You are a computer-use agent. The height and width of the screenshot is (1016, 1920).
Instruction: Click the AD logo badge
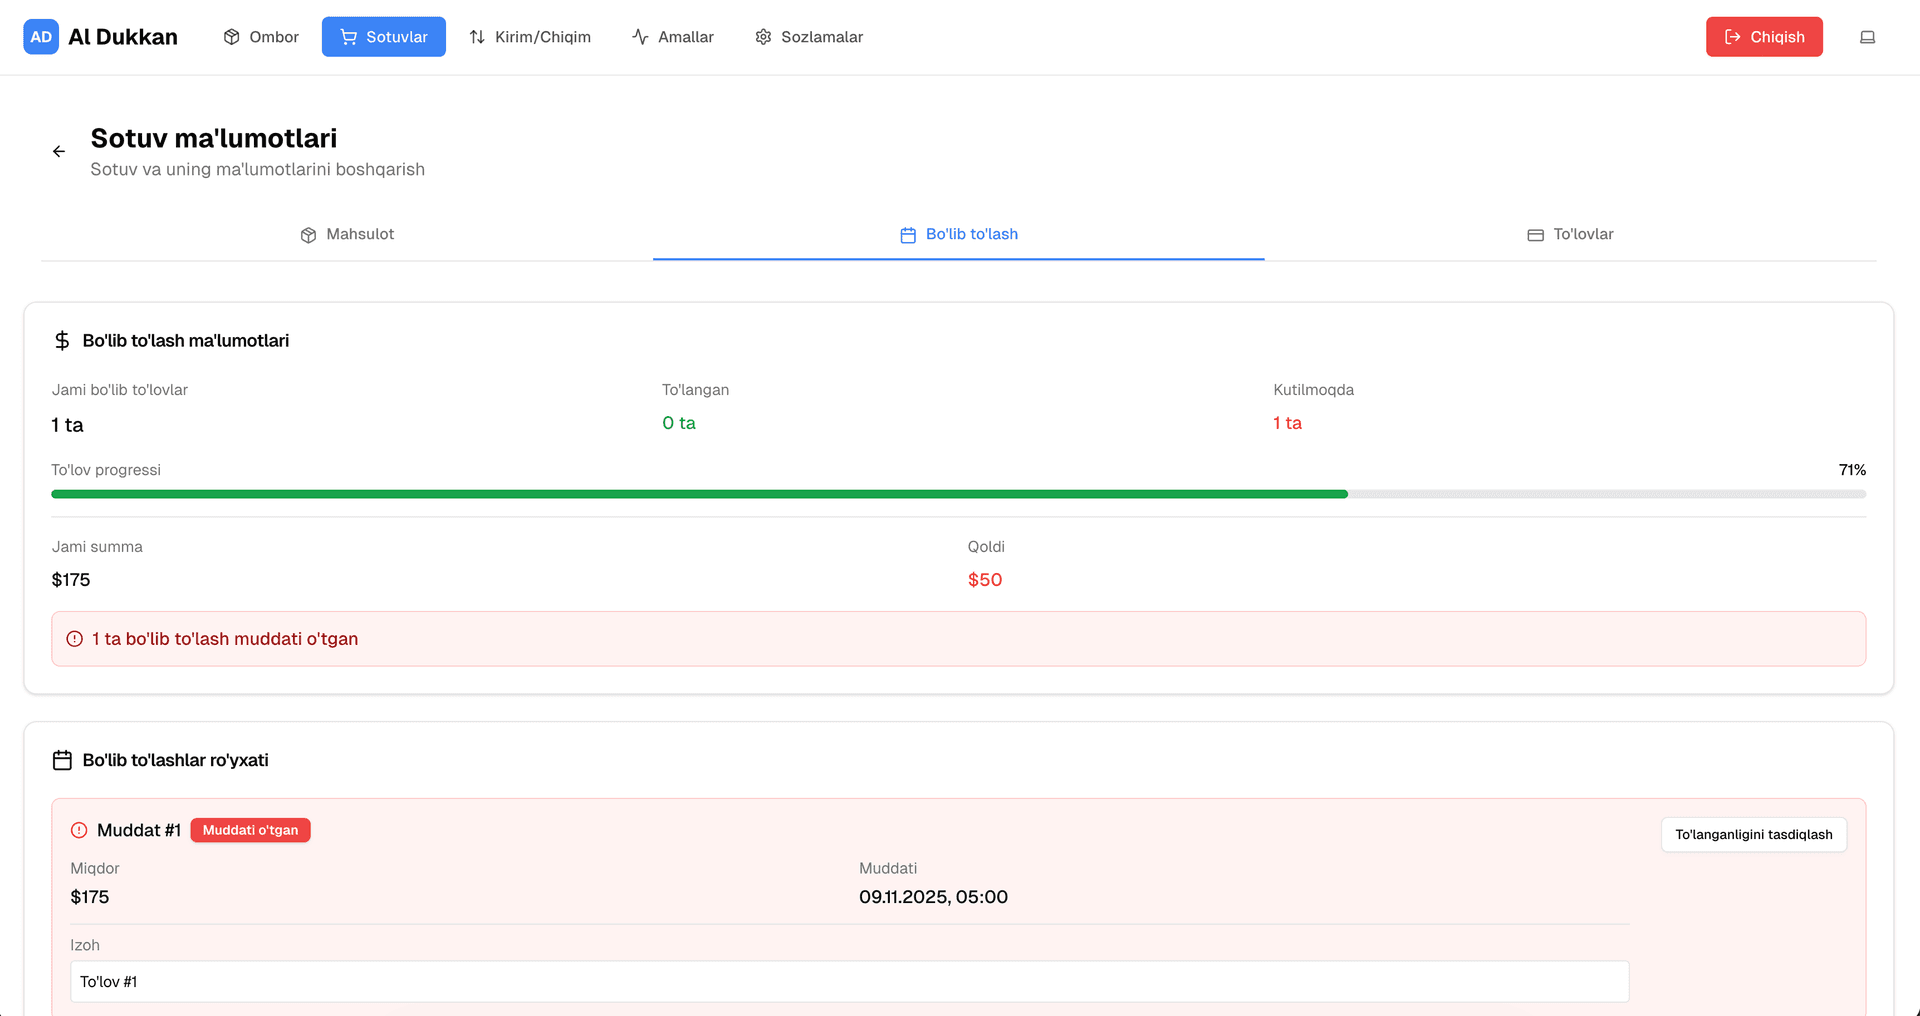(41, 37)
